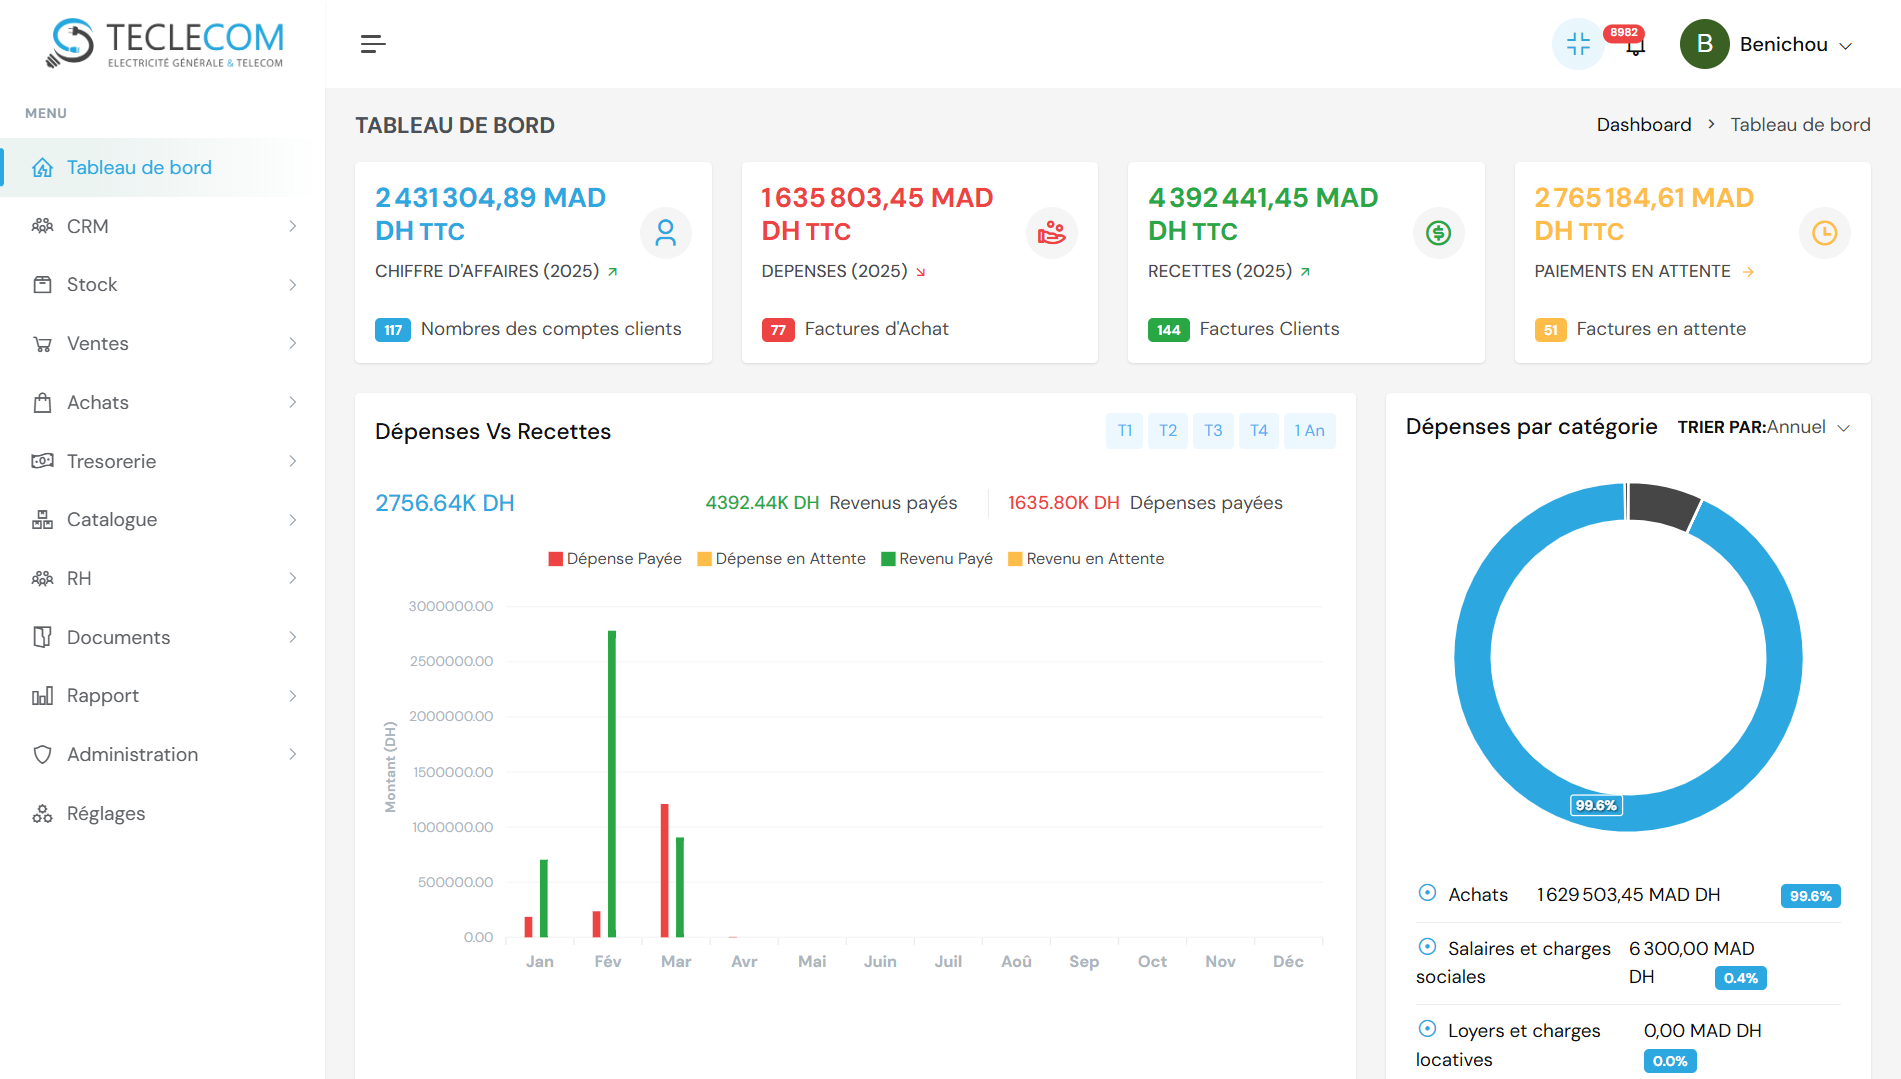Viewport: 1901px width, 1079px height.
Task: Toggle fullscreen mode icon
Action: (1578, 44)
